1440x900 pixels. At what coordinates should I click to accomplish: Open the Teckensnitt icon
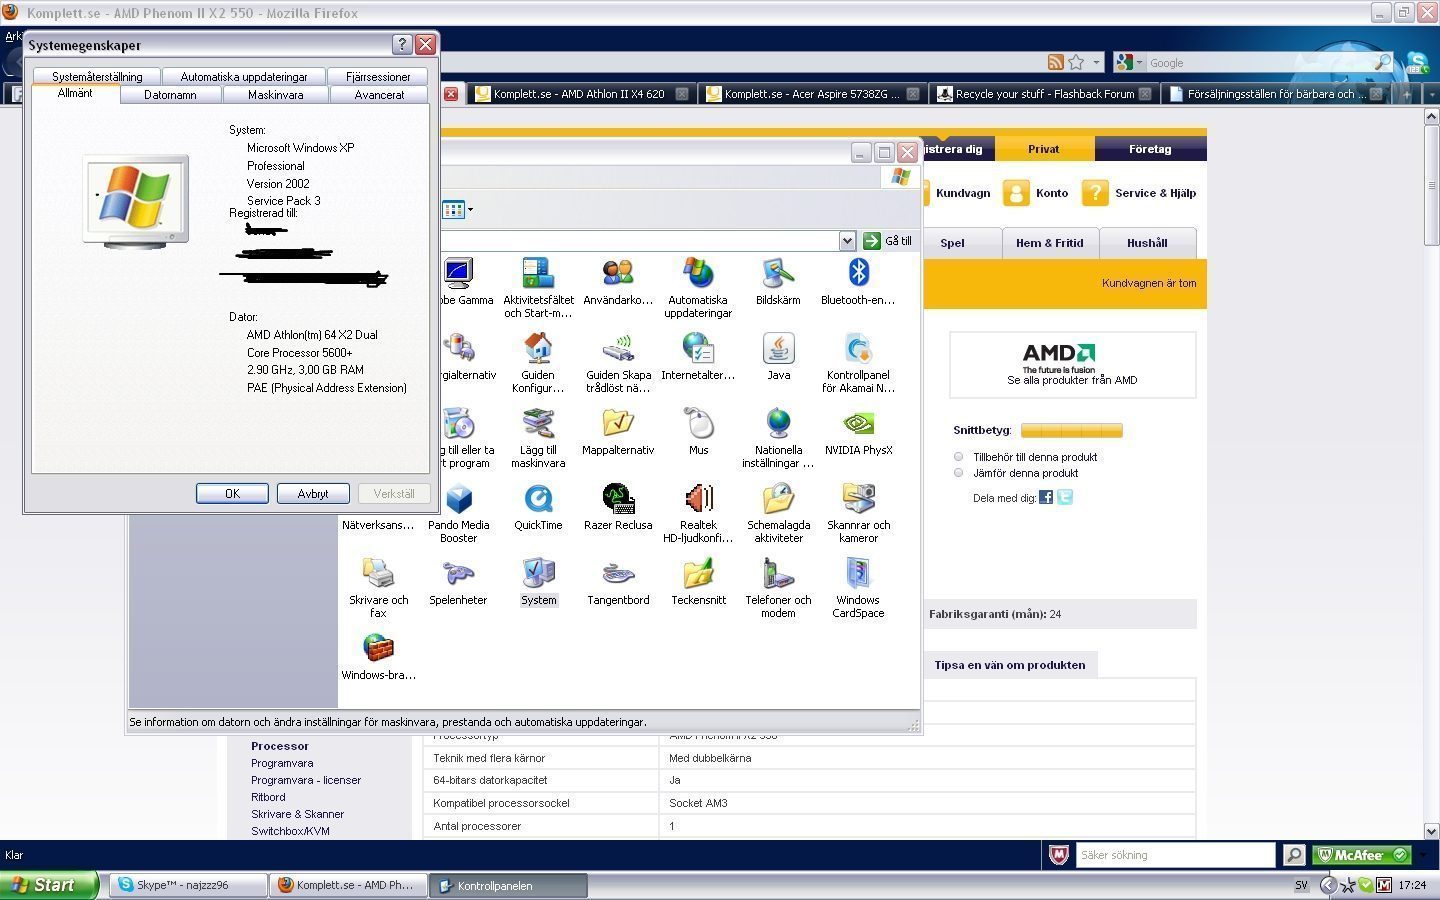[x=698, y=581]
